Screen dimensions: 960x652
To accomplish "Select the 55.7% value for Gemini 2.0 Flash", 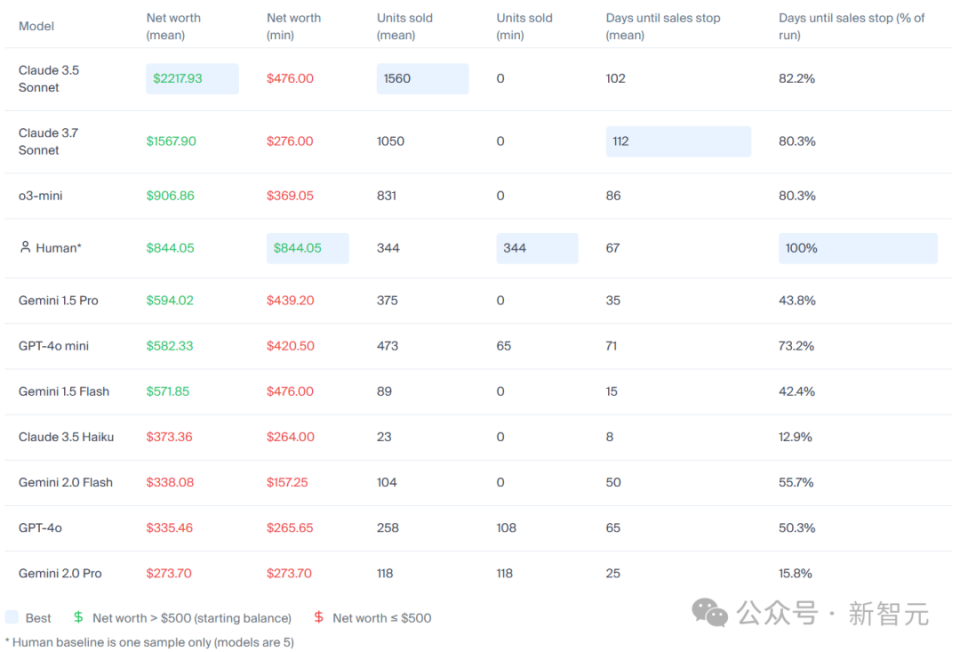I will pyautogui.click(x=796, y=482).
